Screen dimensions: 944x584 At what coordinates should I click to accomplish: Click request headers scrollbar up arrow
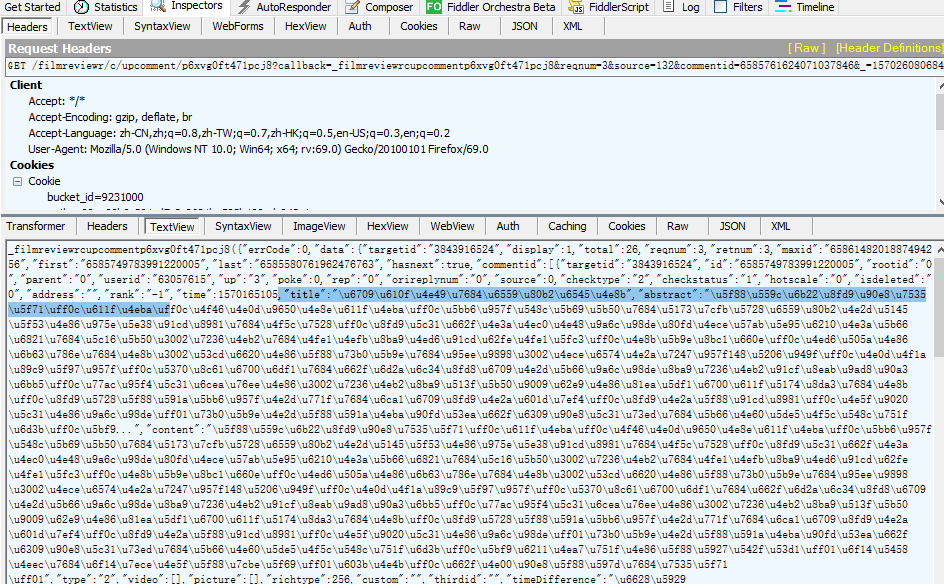click(940, 86)
